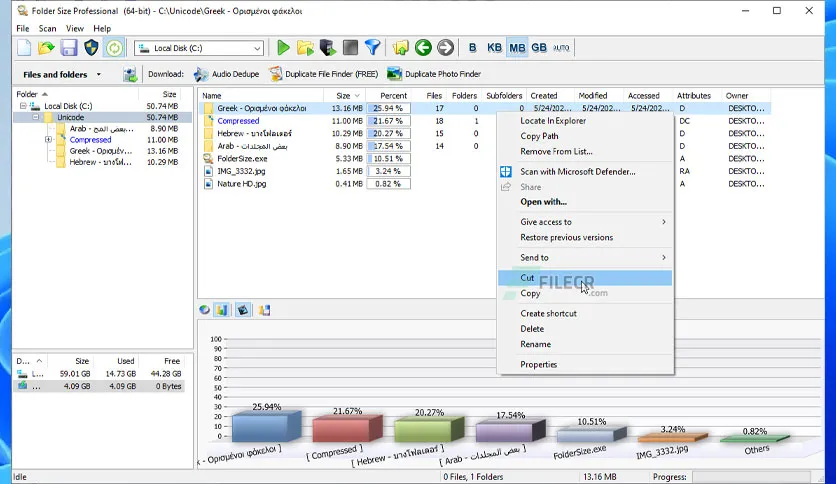
Task: Click the blue 25.94% chart bar
Action: (x=267, y=426)
